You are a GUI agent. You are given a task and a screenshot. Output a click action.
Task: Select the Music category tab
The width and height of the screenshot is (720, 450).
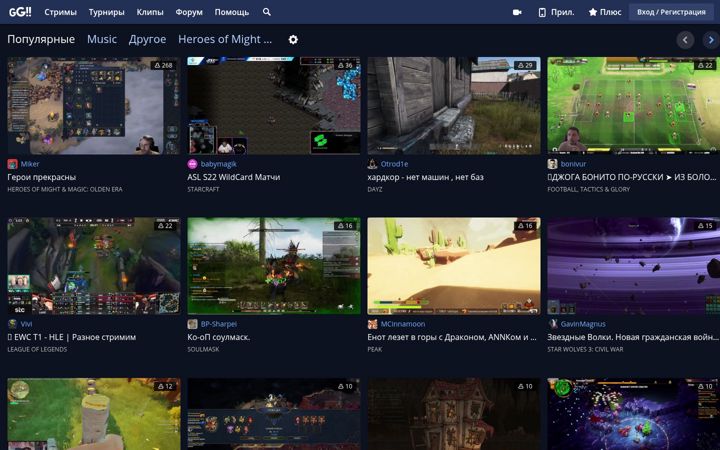pos(102,39)
